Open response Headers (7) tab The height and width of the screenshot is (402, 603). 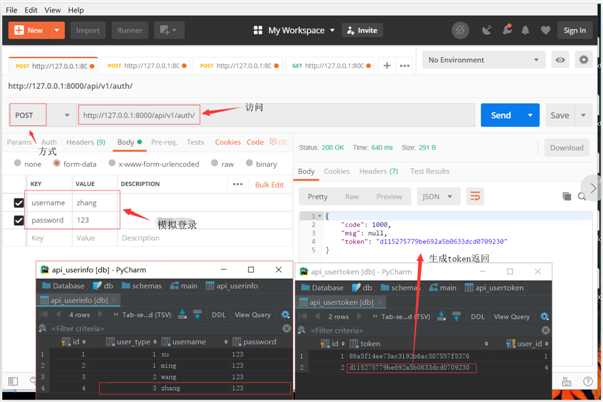pyautogui.click(x=379, y=171)
